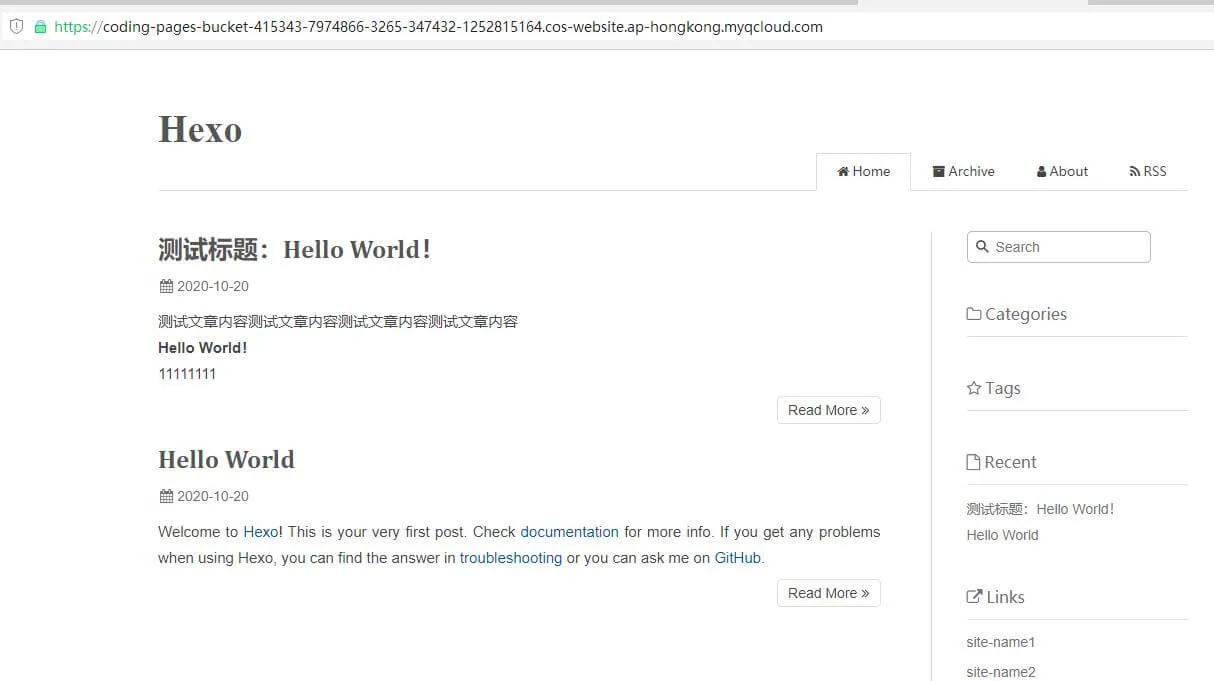
Task: Open recent post 测试标题: Hello World!
Action: 1041,509
